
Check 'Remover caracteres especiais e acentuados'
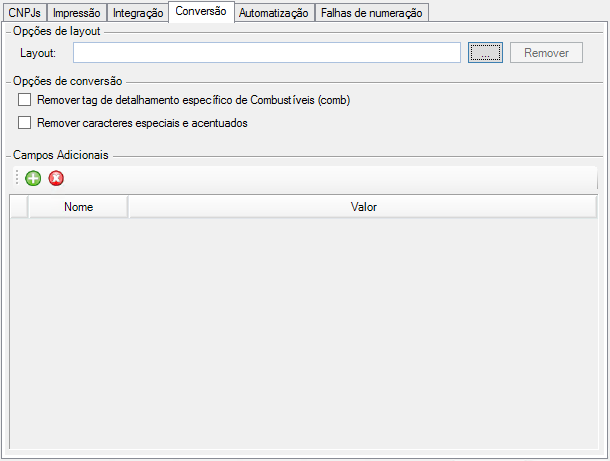click(x=25, y=123)
